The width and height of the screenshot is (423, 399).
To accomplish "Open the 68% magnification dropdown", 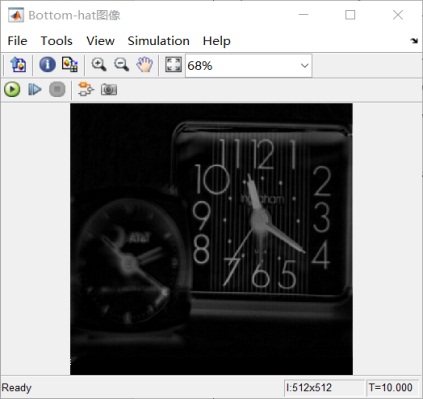I will click(x=249, y=66).
